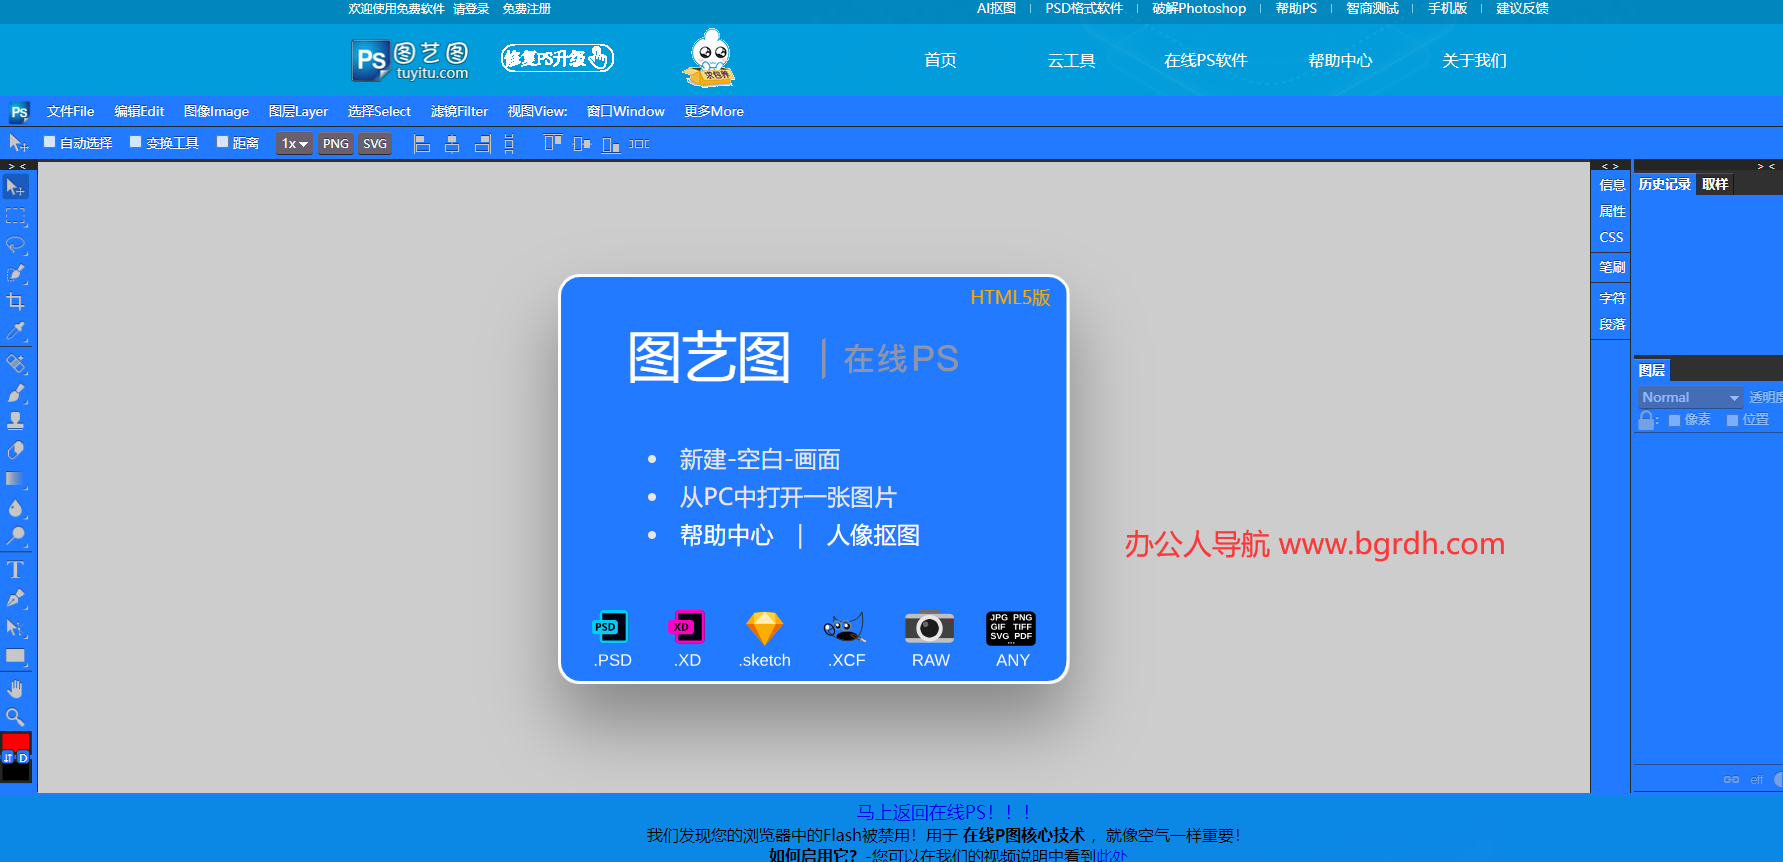Click the red foreground color swatch

pyautogui.click(x=16, y=741)
